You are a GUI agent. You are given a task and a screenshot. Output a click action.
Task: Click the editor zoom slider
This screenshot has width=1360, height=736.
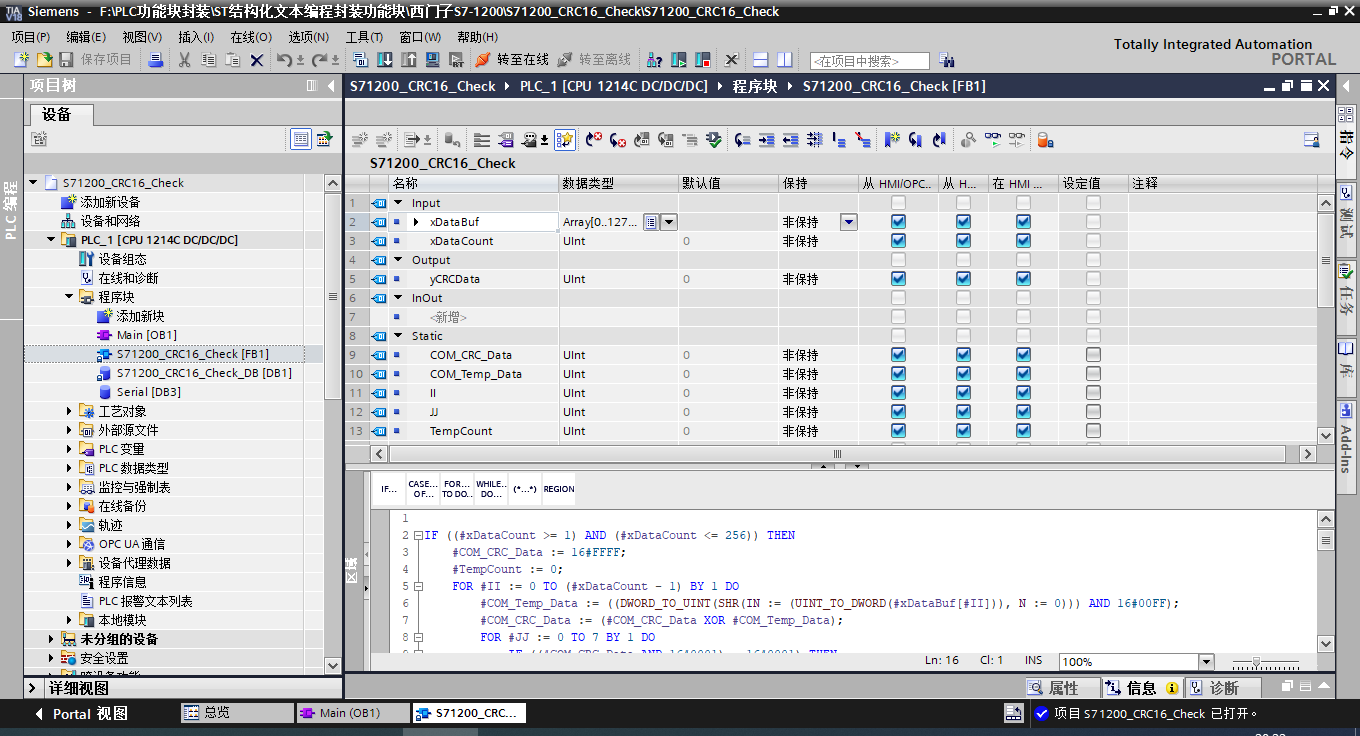1257,662
